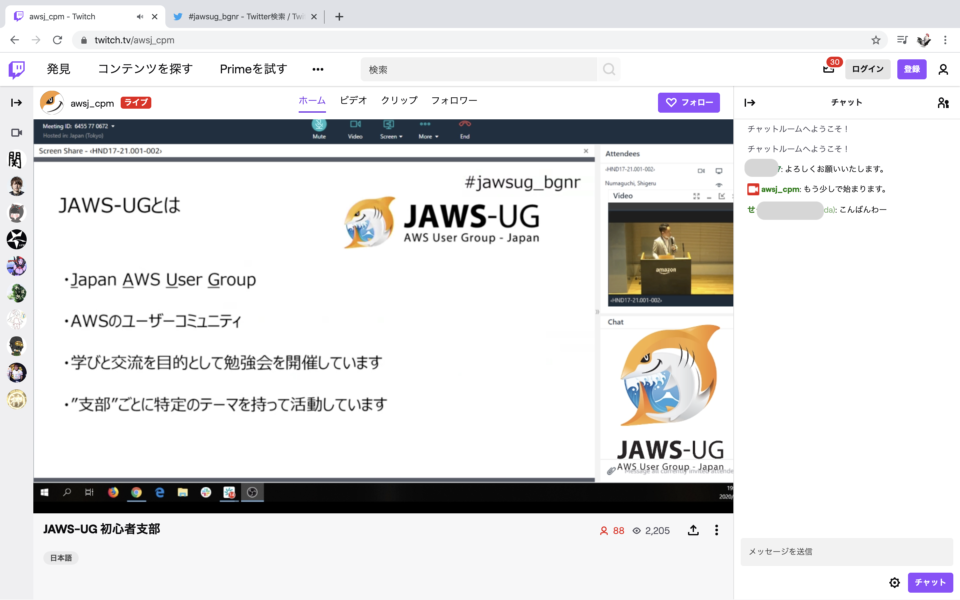Reload the page

[58, 40]
